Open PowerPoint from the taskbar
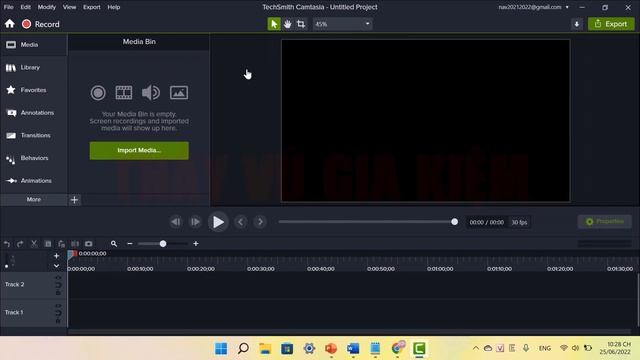640x360 pixels. pos(331,349)
